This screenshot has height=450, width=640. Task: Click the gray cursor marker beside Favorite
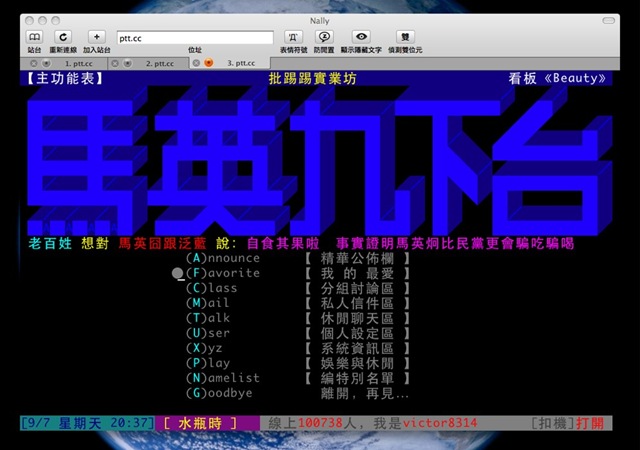178,273
